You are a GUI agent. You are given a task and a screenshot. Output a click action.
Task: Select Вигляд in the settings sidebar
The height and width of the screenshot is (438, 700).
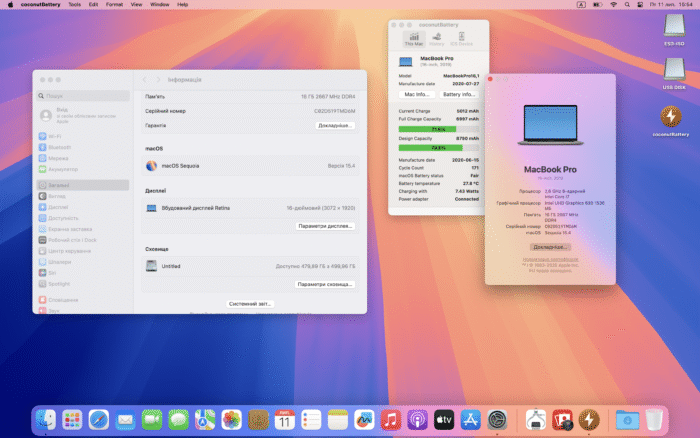(83, 196)
